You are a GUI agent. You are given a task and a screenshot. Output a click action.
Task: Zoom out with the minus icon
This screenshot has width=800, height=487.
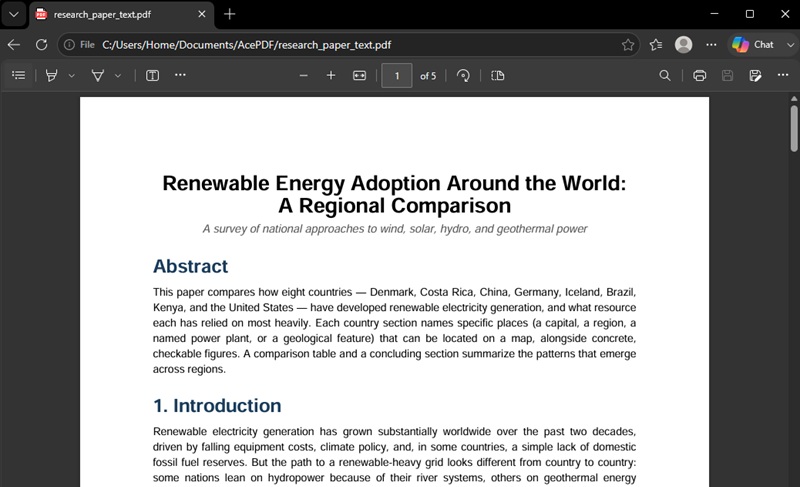(x=304, y=75)
